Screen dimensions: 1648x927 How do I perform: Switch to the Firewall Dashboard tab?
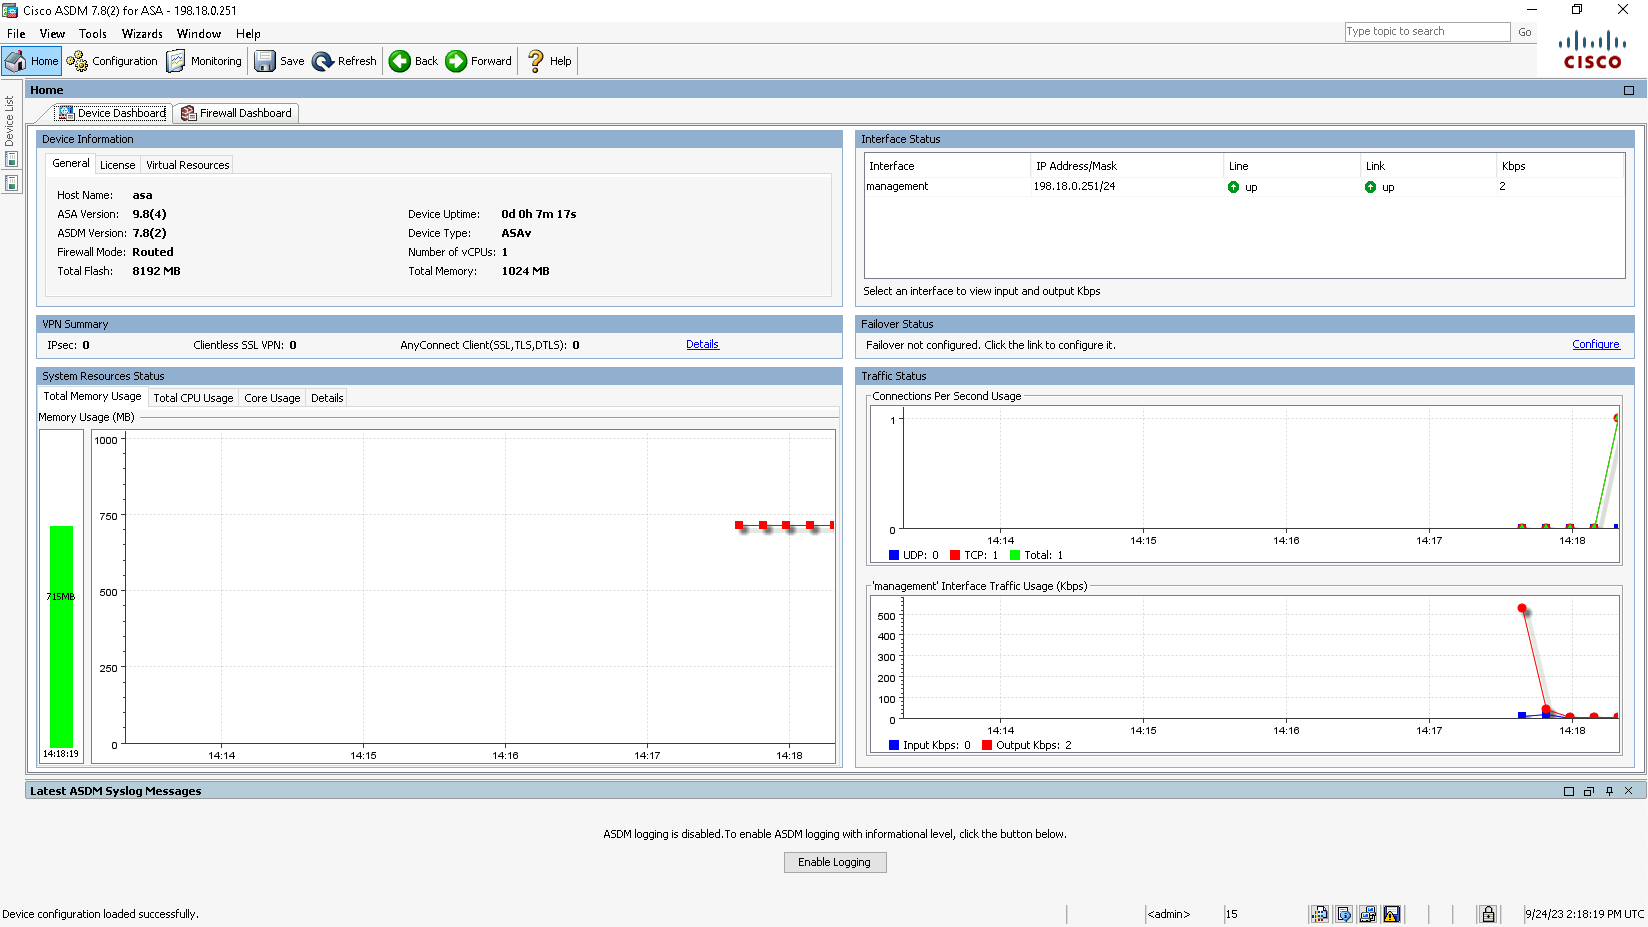click(x=236, y=113)
